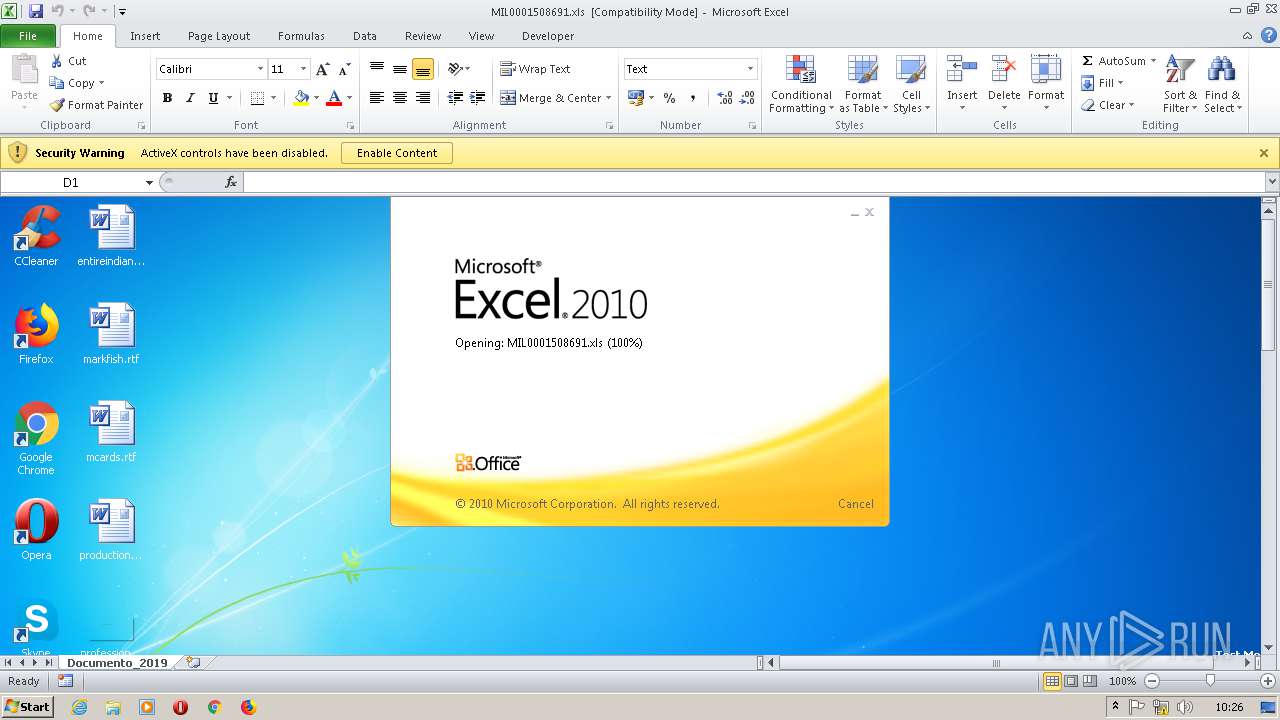Viewport: 1280px width, 720px height.
Task: Click the Decrease Decimal icon
Action: (748, 98)
